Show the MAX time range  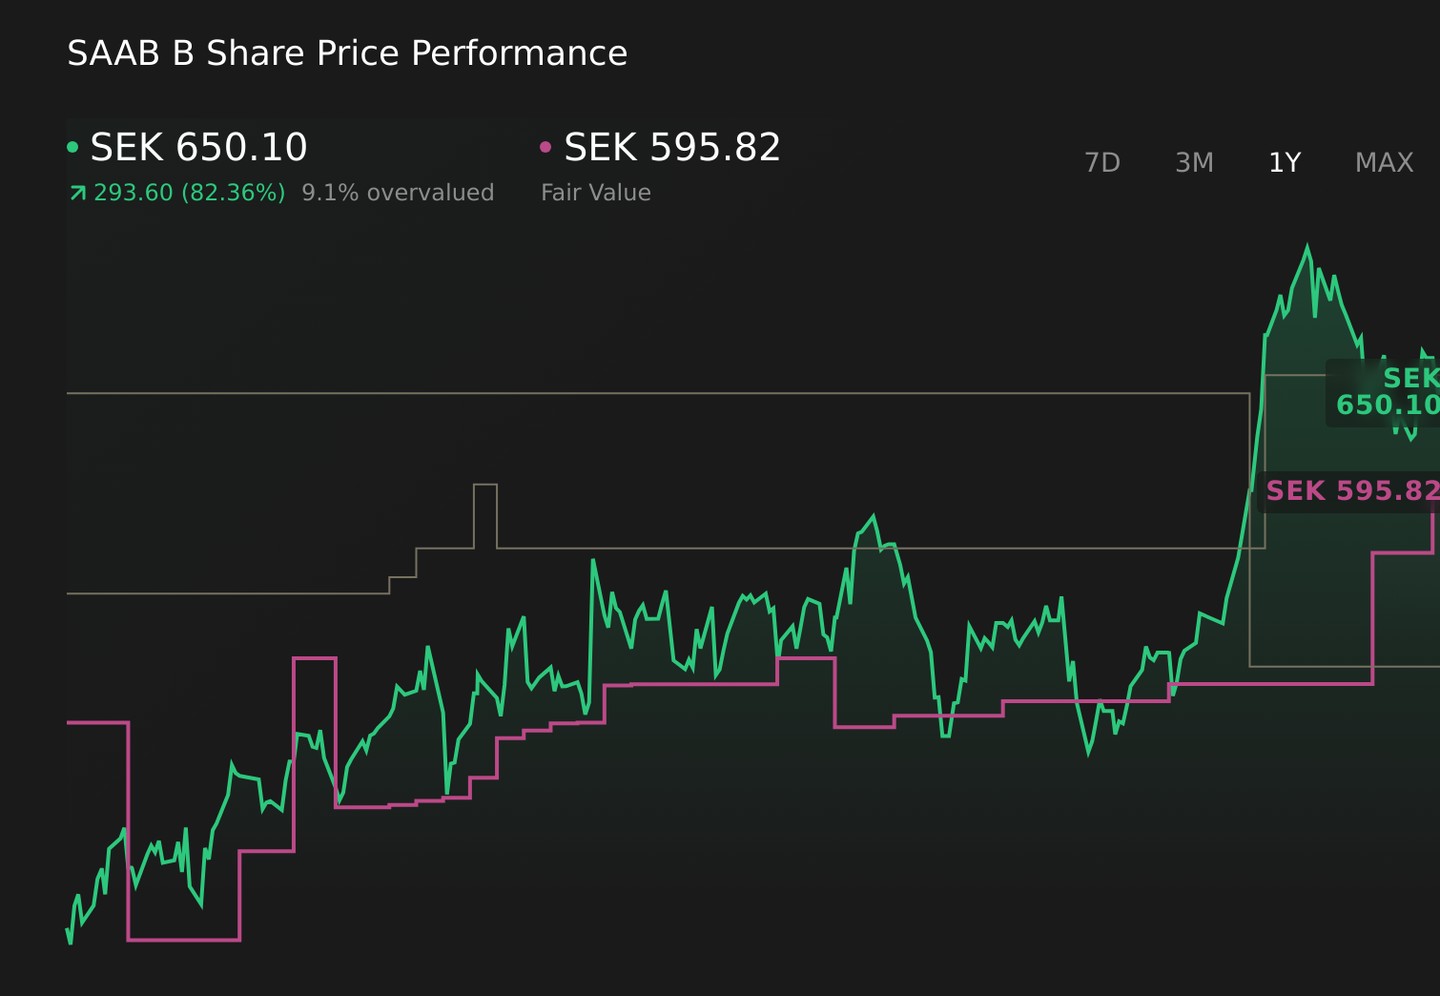[x=1384, y=162]
